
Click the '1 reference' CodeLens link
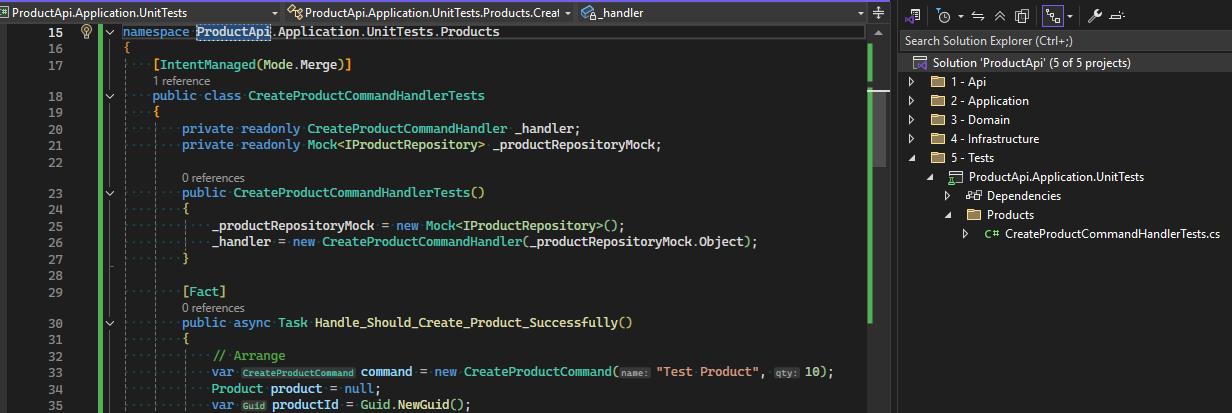tap(181, 80)
